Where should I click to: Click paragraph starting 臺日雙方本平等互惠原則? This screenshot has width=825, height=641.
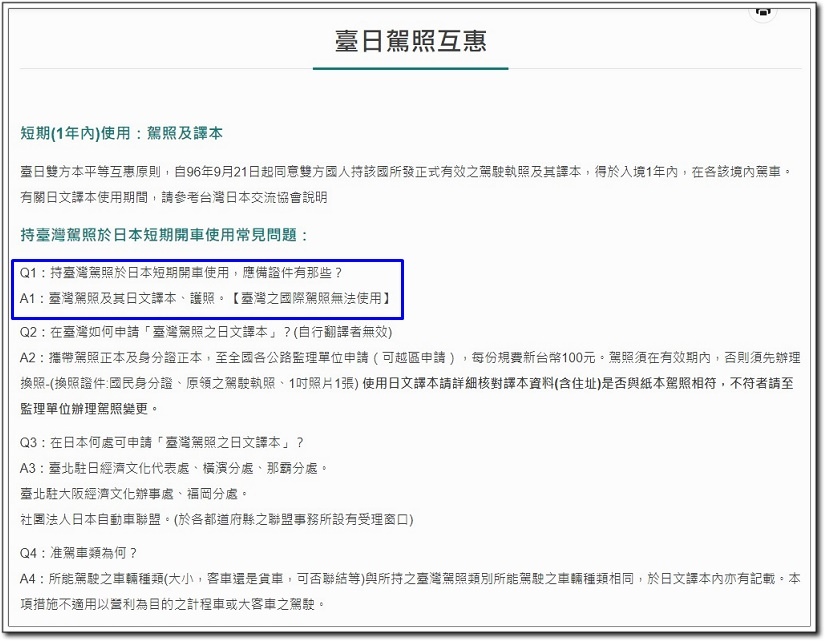pyautogui.click(x=406, y=172)
